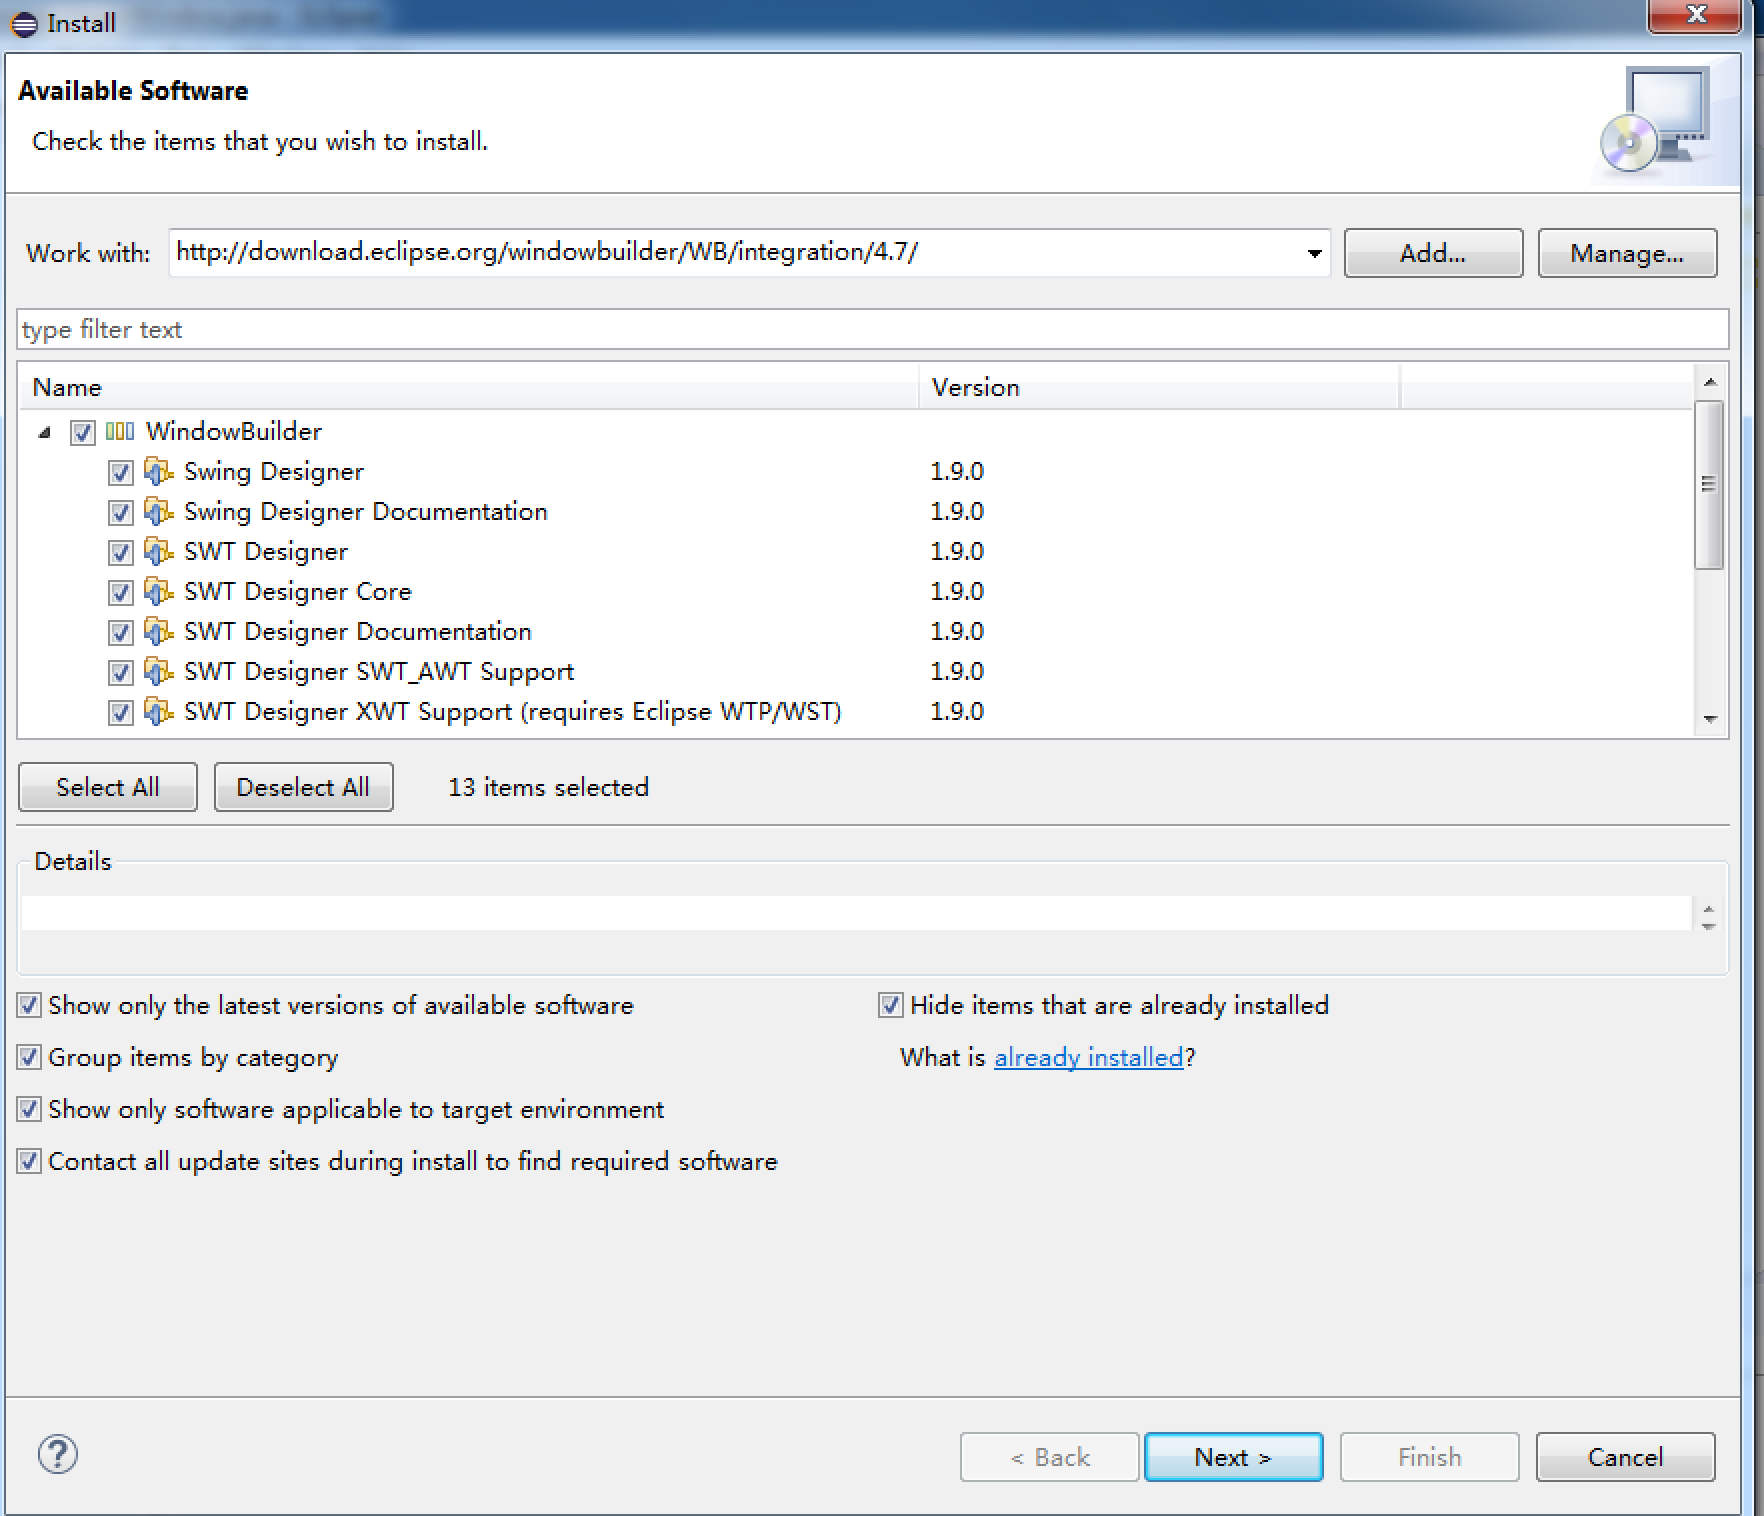The height and width of the screenshot is (1516, 1764).
Task: Toggle Contact all update sites option
Action: pyautogui.click(x=29, y=1161)
